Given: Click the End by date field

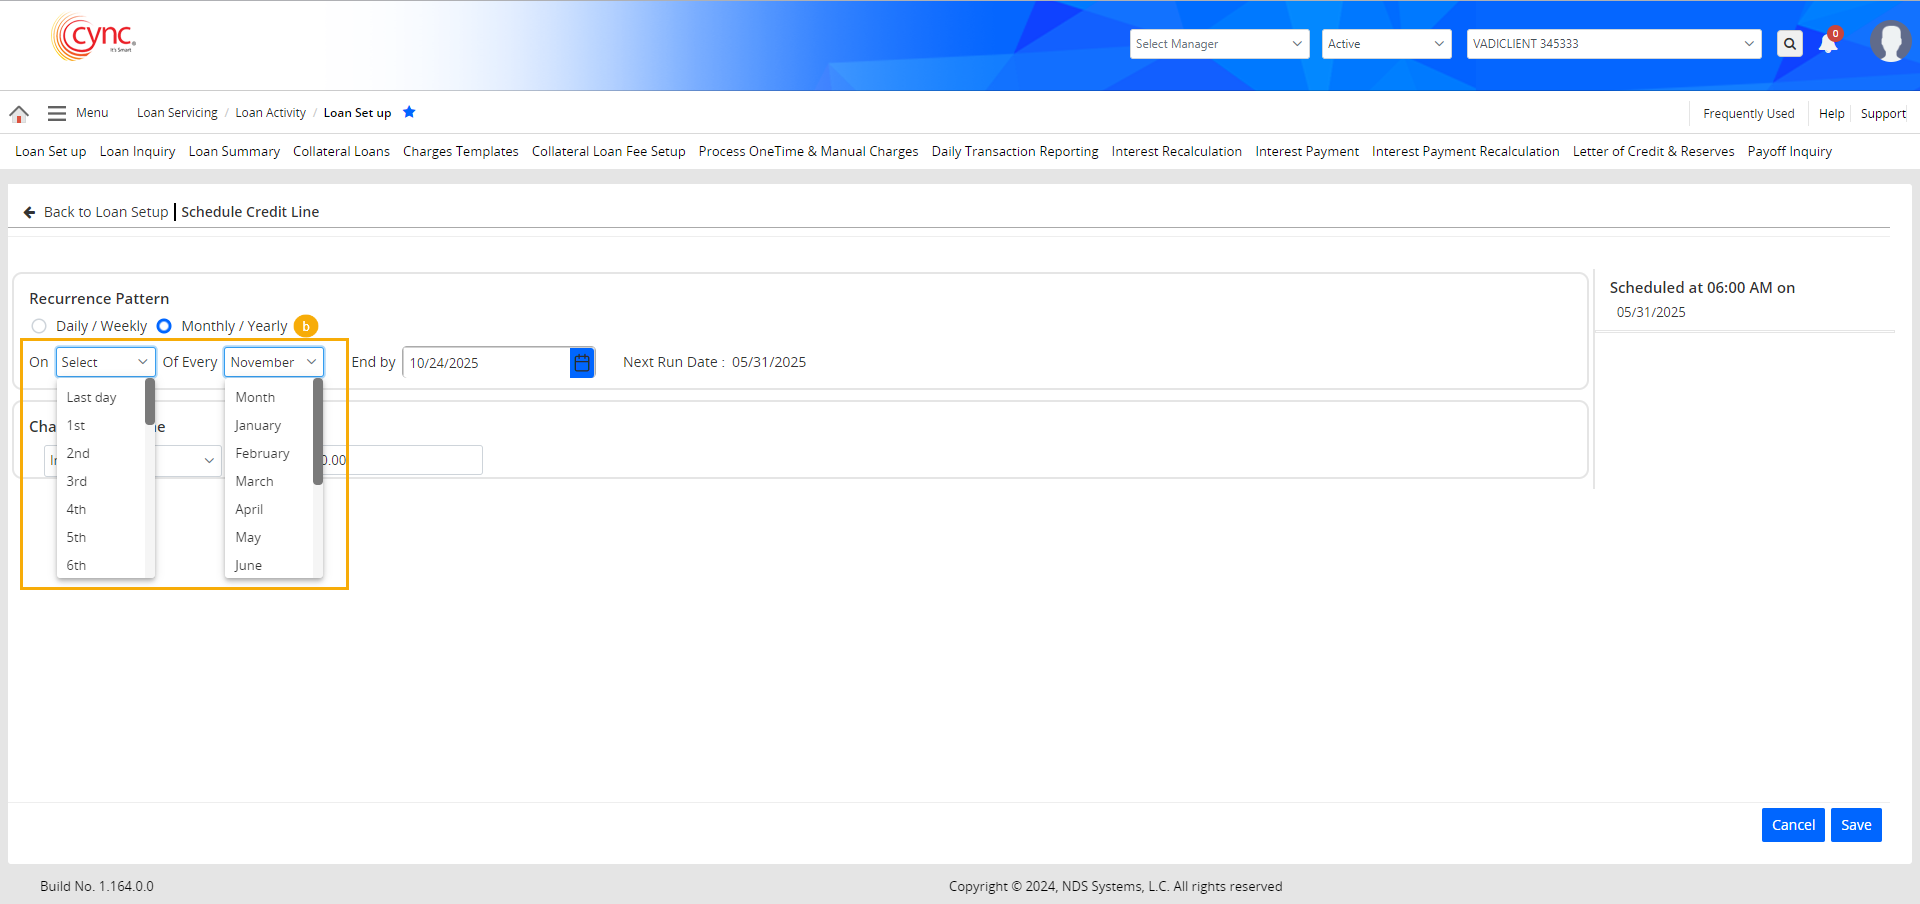Looking at the screenshot, I should click(x=485, y=362).
